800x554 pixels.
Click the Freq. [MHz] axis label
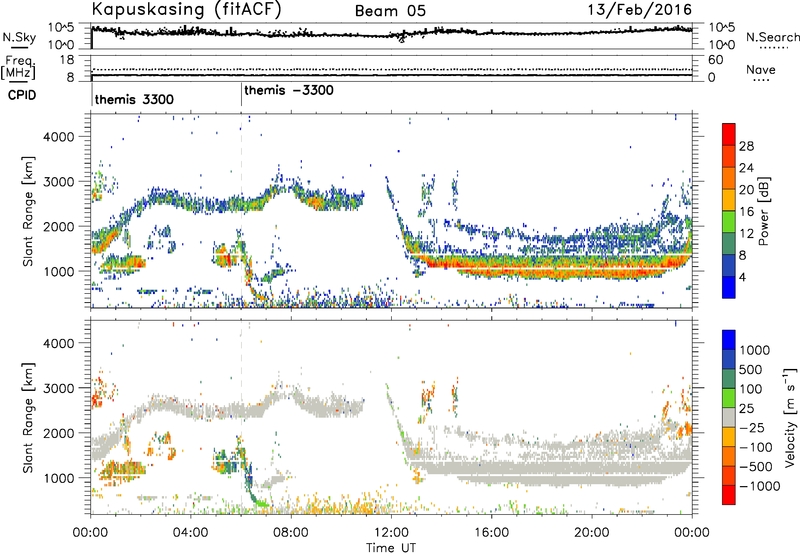[x=18, y=67]
